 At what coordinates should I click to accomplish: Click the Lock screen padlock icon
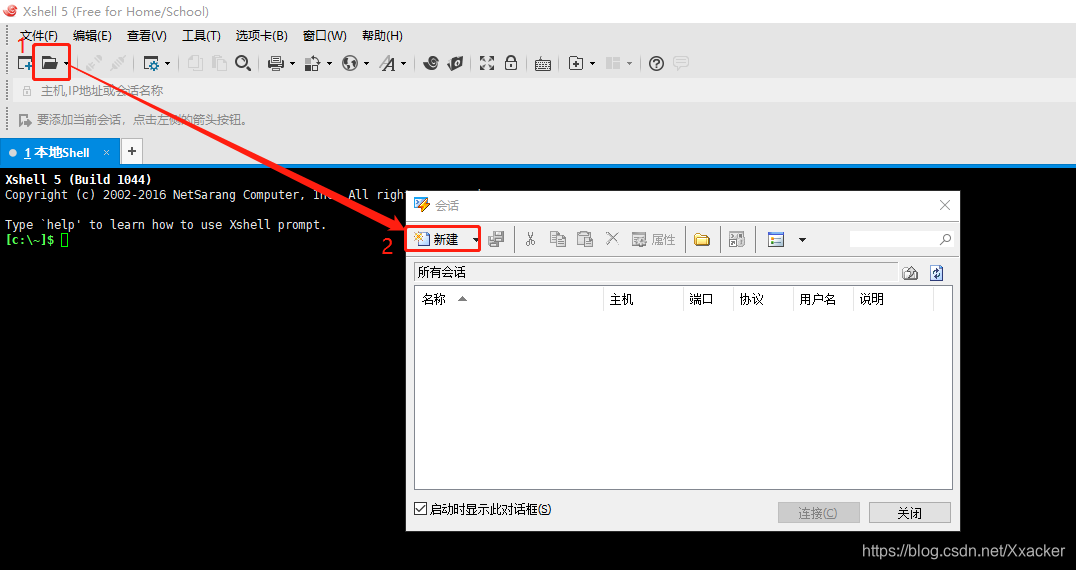(x=511, y=63)
